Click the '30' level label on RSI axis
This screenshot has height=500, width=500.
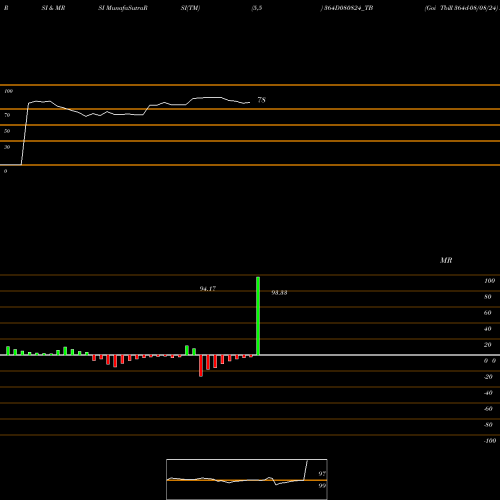pyautogui.click(x=7, y=147)
